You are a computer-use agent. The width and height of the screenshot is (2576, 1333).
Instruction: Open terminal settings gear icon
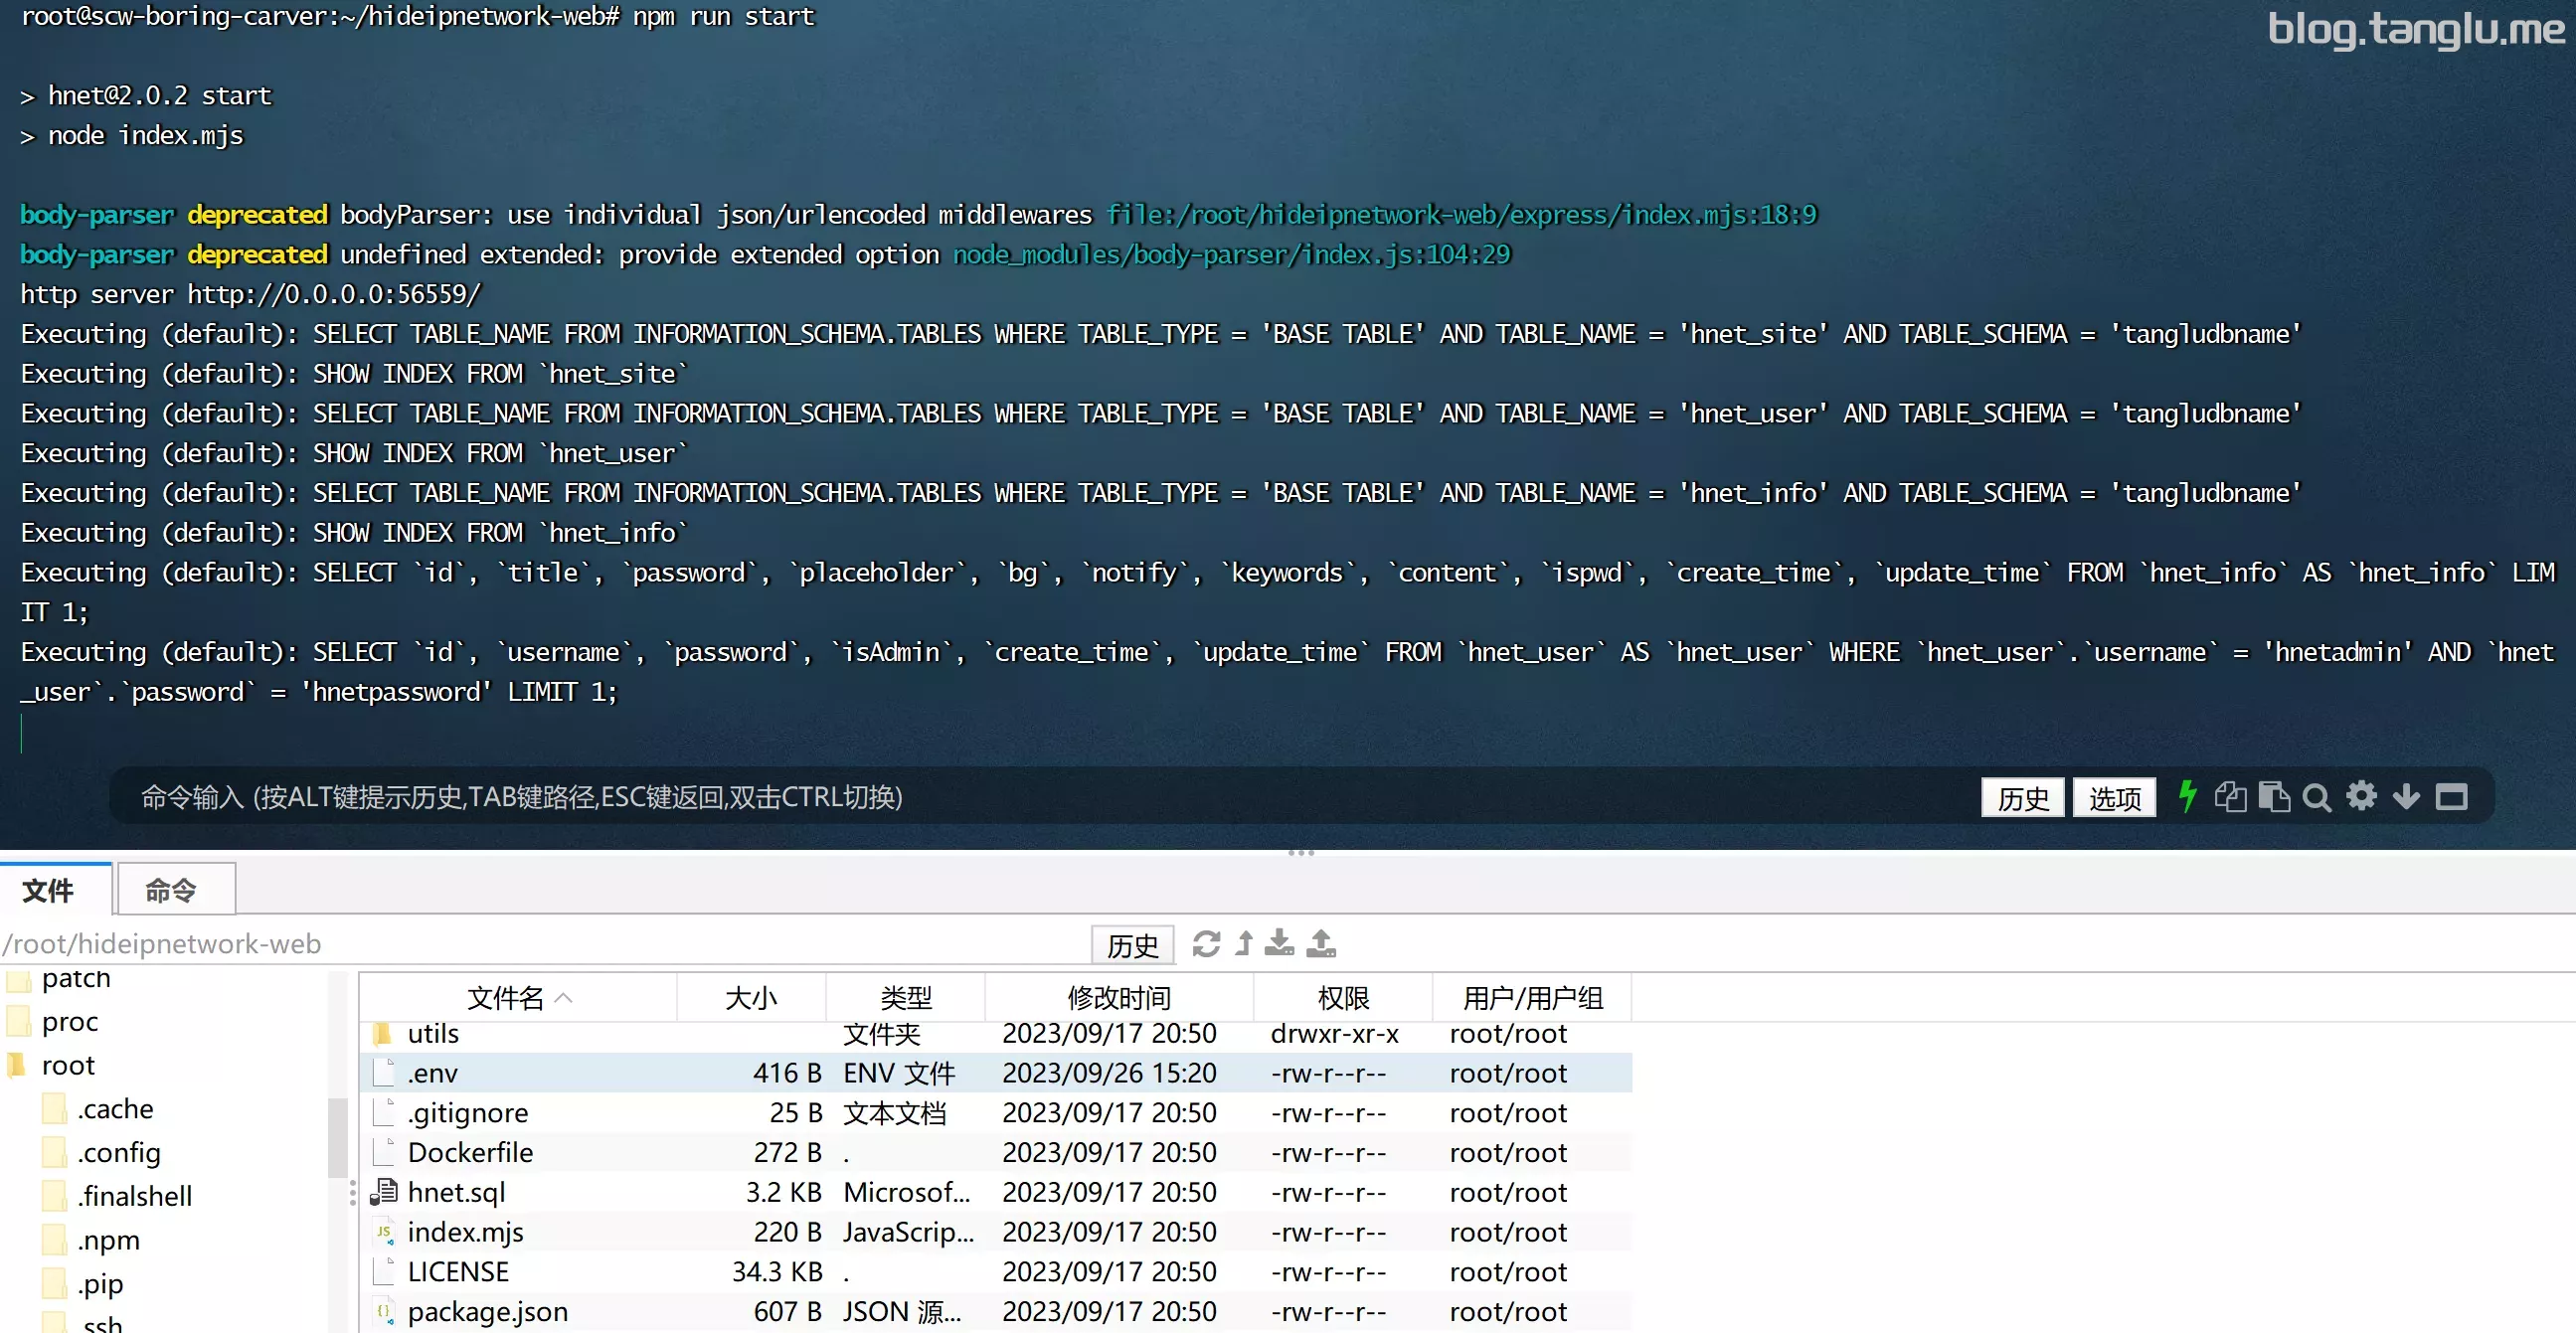[2362, 797]
